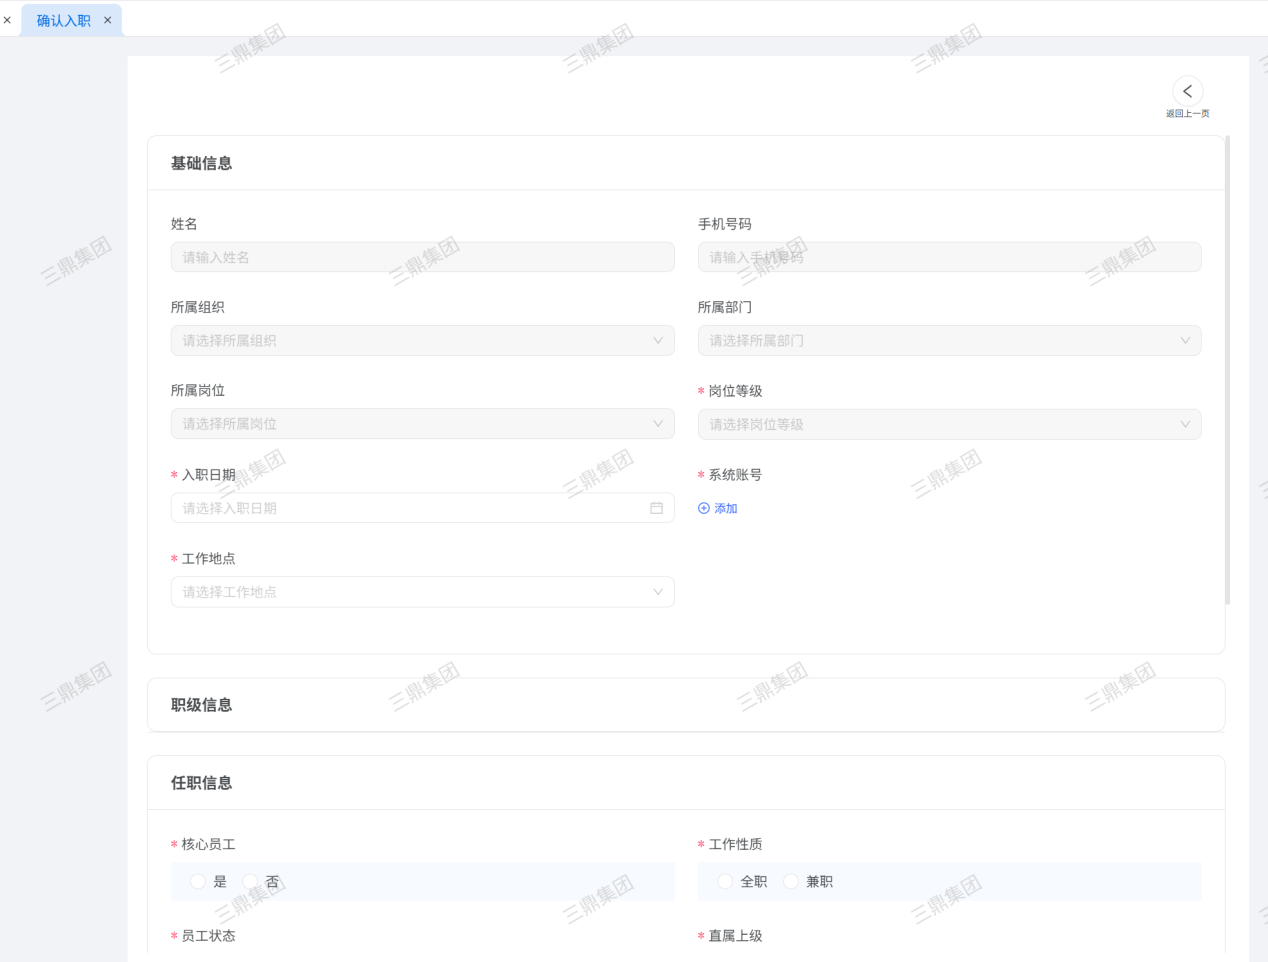Click the back arrow to return to previous page
Viewport: 1268px width, 962px height.
click(x=1187, y=91)
